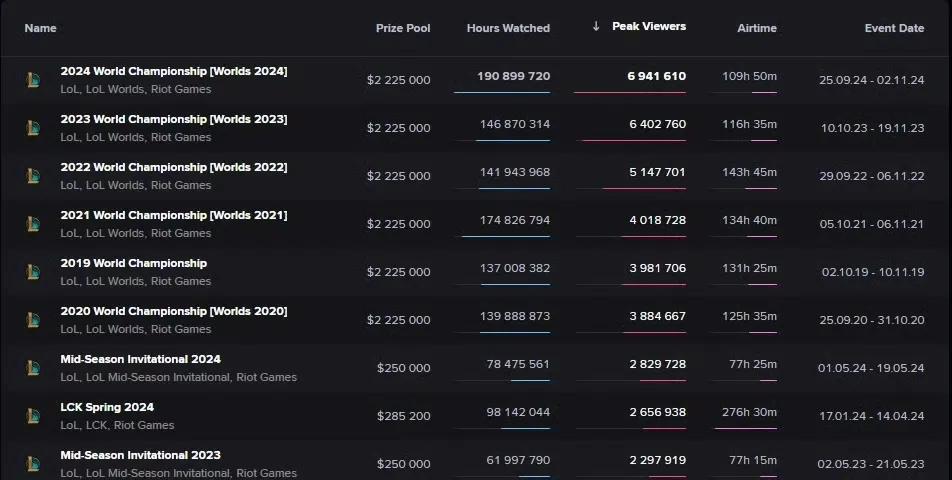Screen dimensions: 952x480
Task: Open 2024 World Championship [Worlds 2024] event
Action: pyautogui.click(x=174, y=71)
